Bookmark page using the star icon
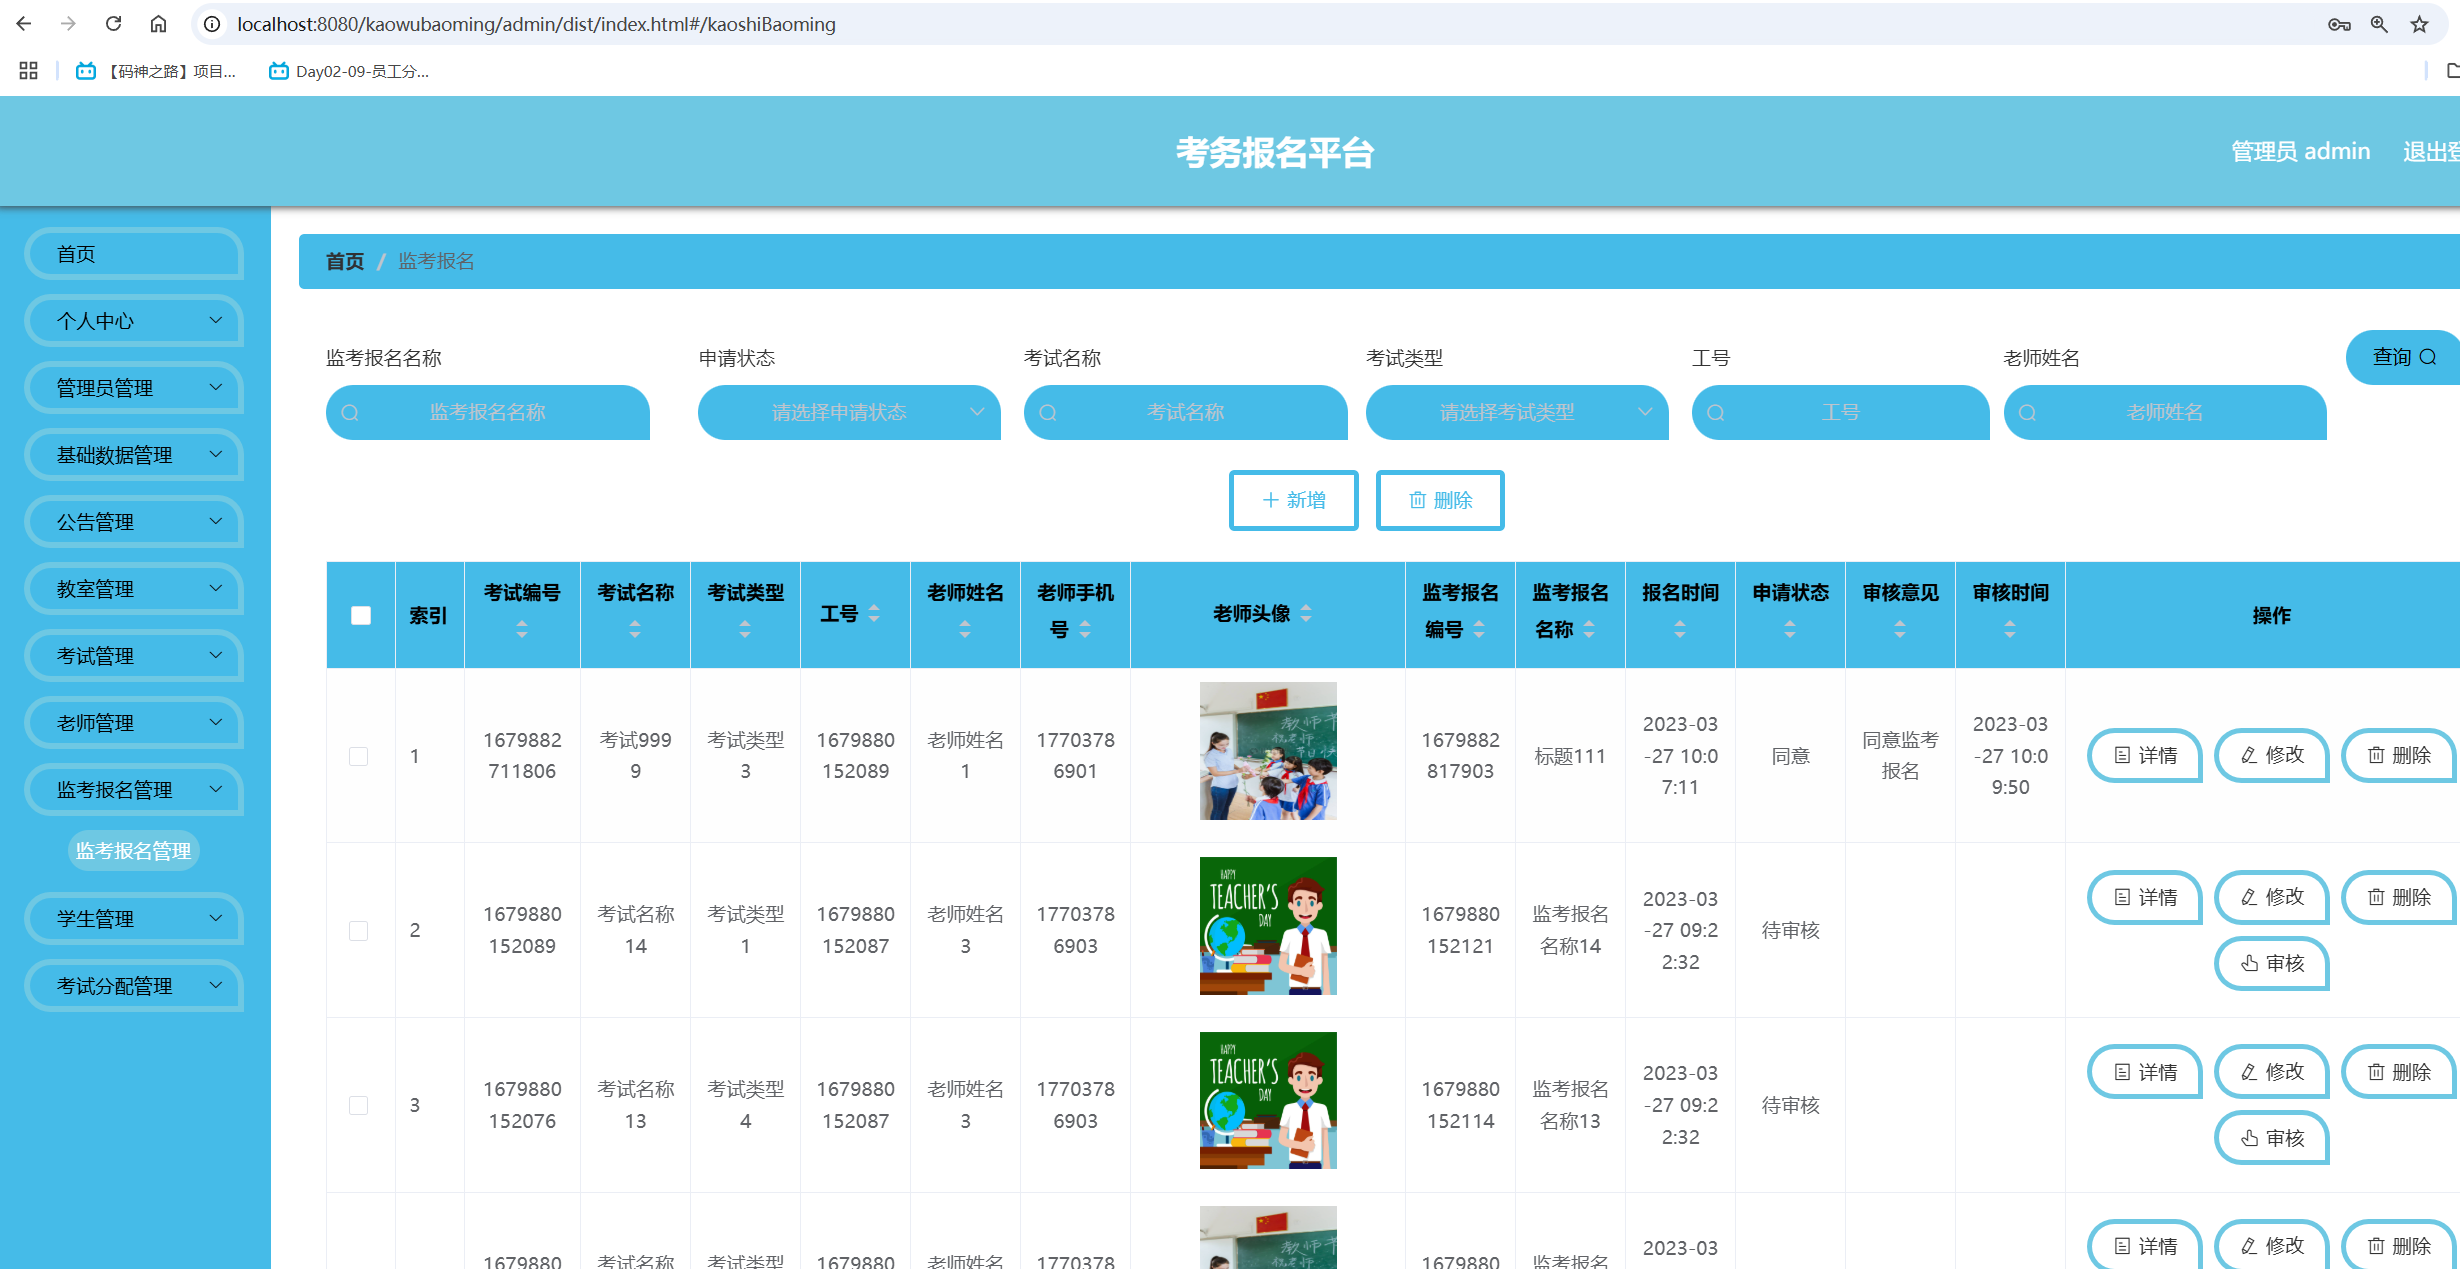 [2419, 24]
